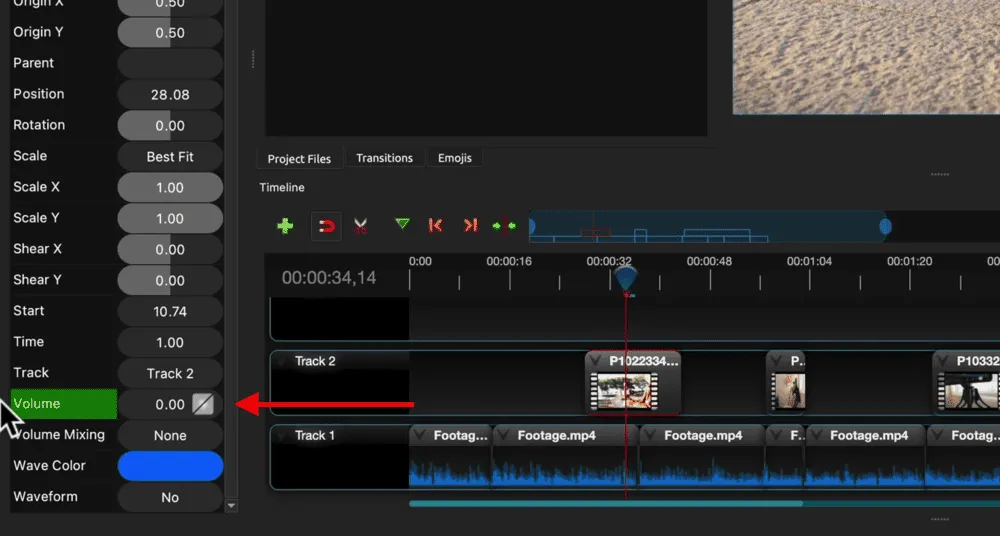1000x536 pixels.
Task: Add a marker with green triangle icon
Action: click(402, 225)
